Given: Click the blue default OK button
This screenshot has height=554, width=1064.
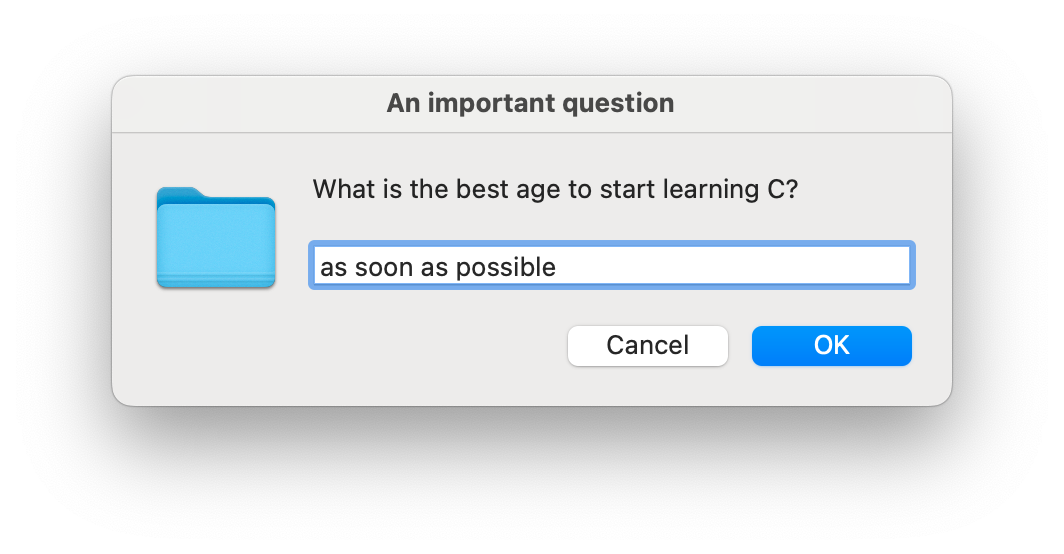Looking at the screenshot, I should pyautogui.click(x=831, y=346).
